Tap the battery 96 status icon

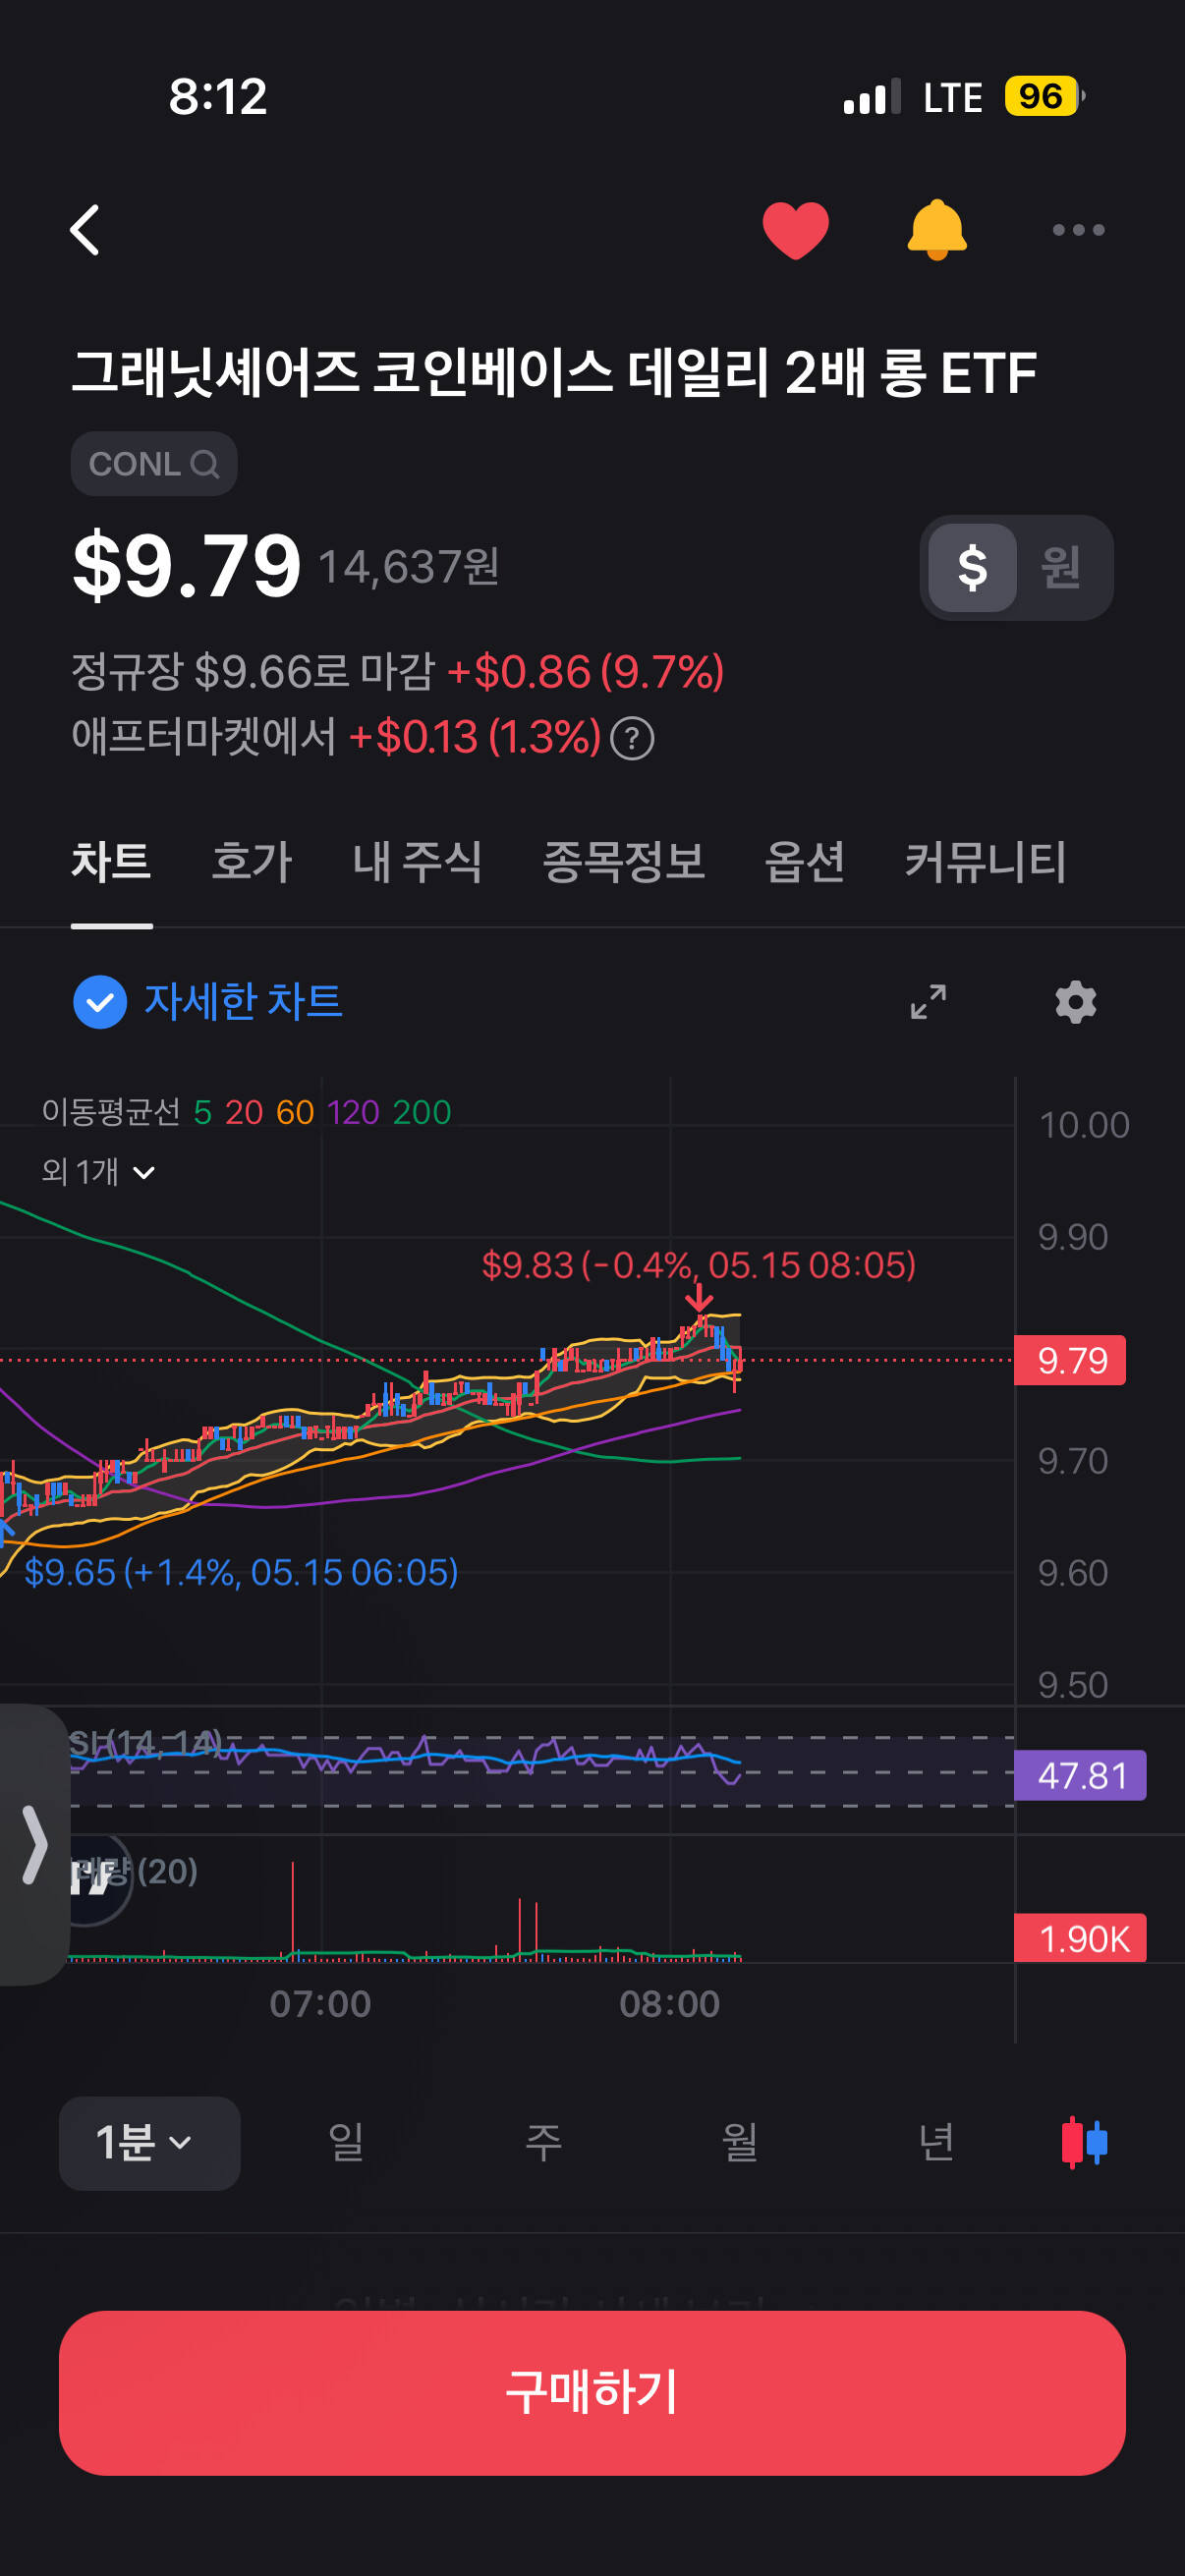1045,97
